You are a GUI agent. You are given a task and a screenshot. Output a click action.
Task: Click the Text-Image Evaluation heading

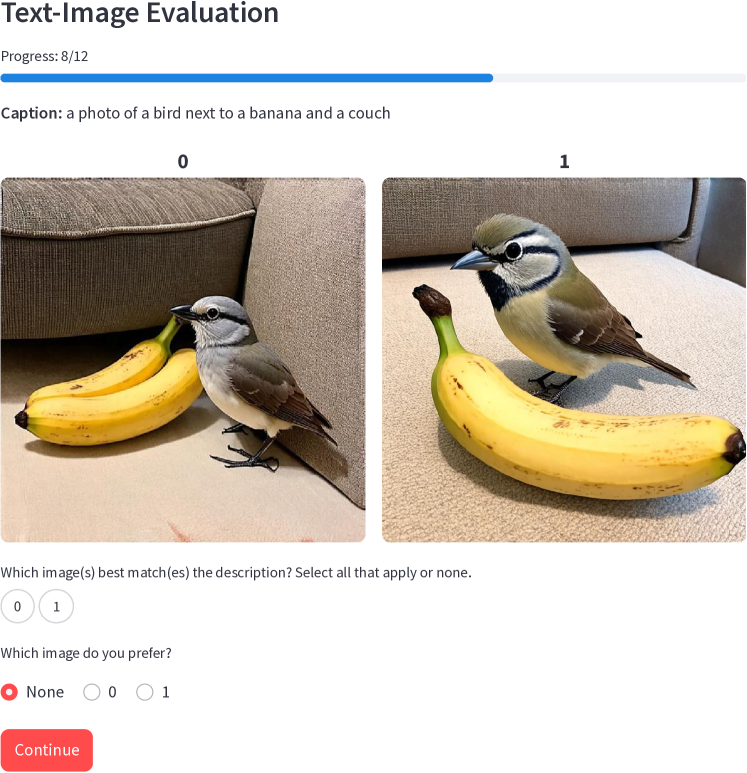(x=140, y=13)
